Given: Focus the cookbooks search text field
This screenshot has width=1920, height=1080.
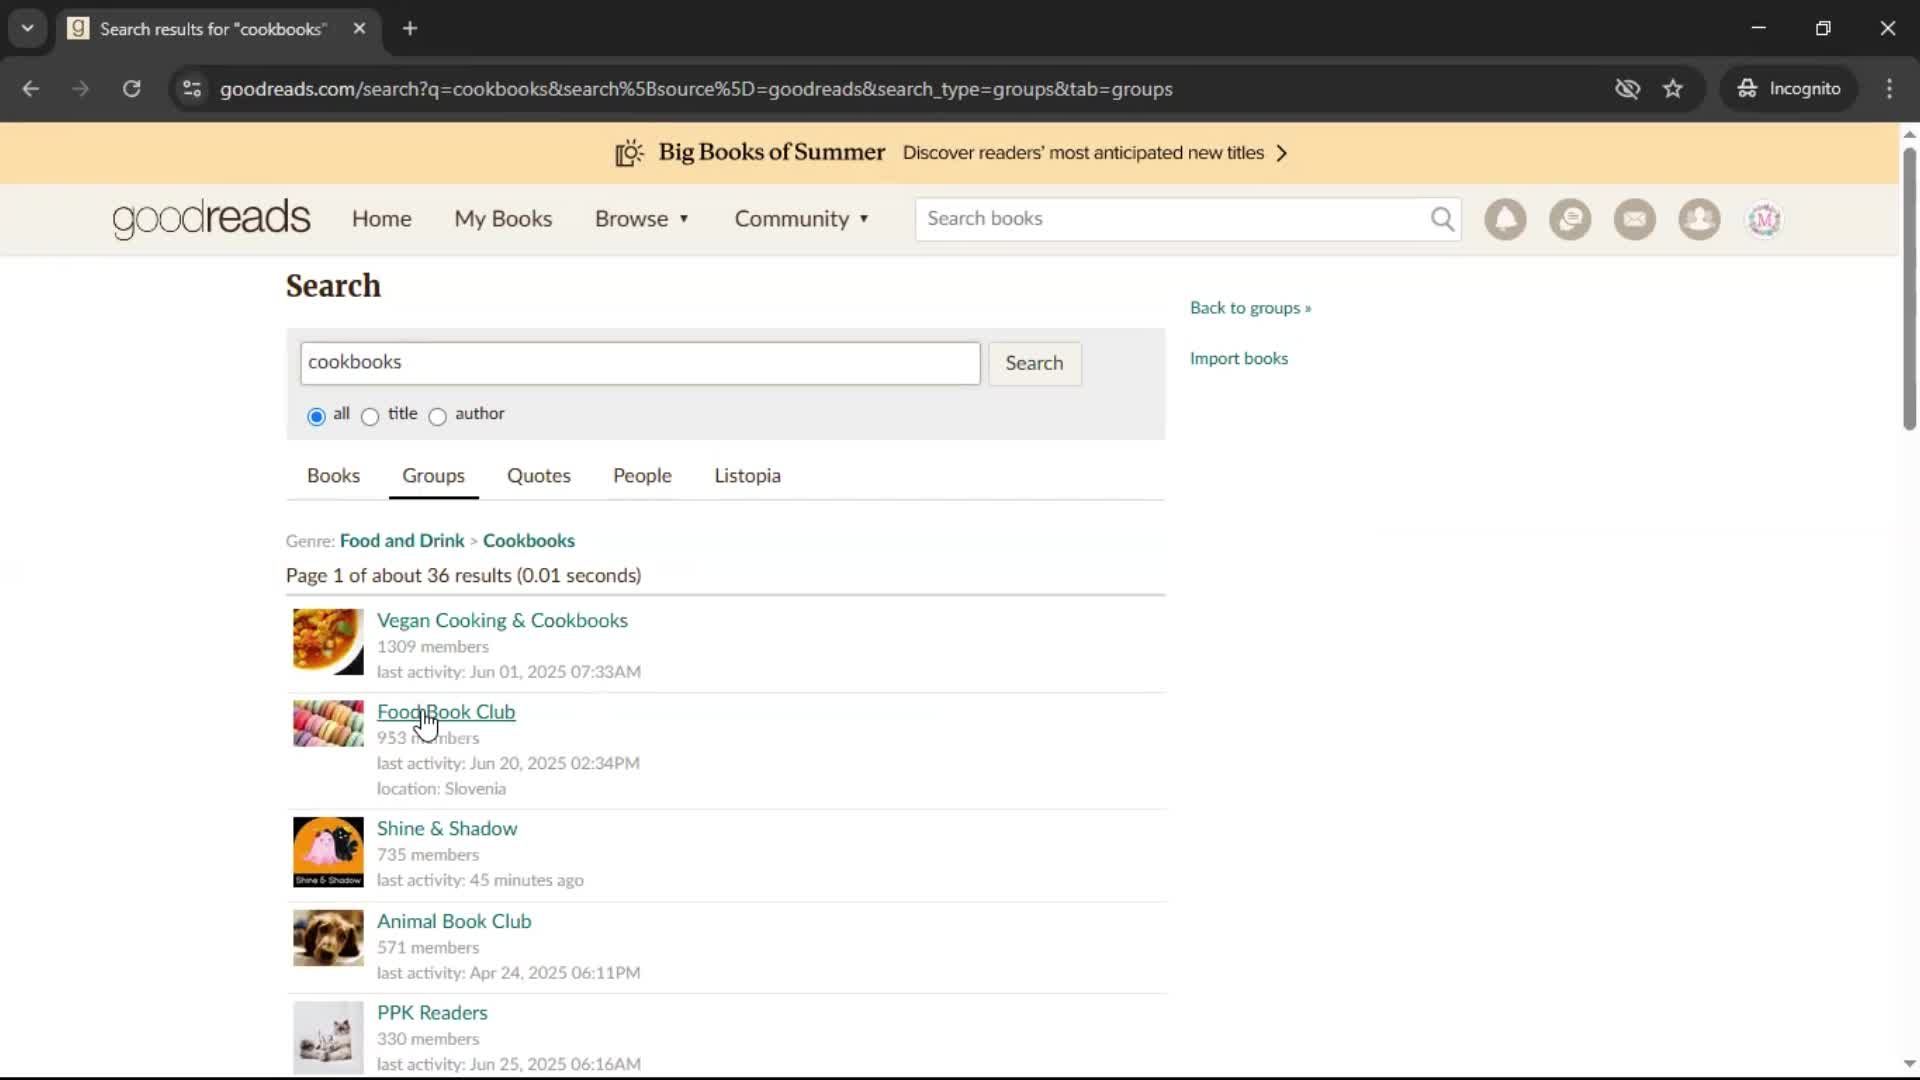Looking at the screenshot, I should pos(640,363).
